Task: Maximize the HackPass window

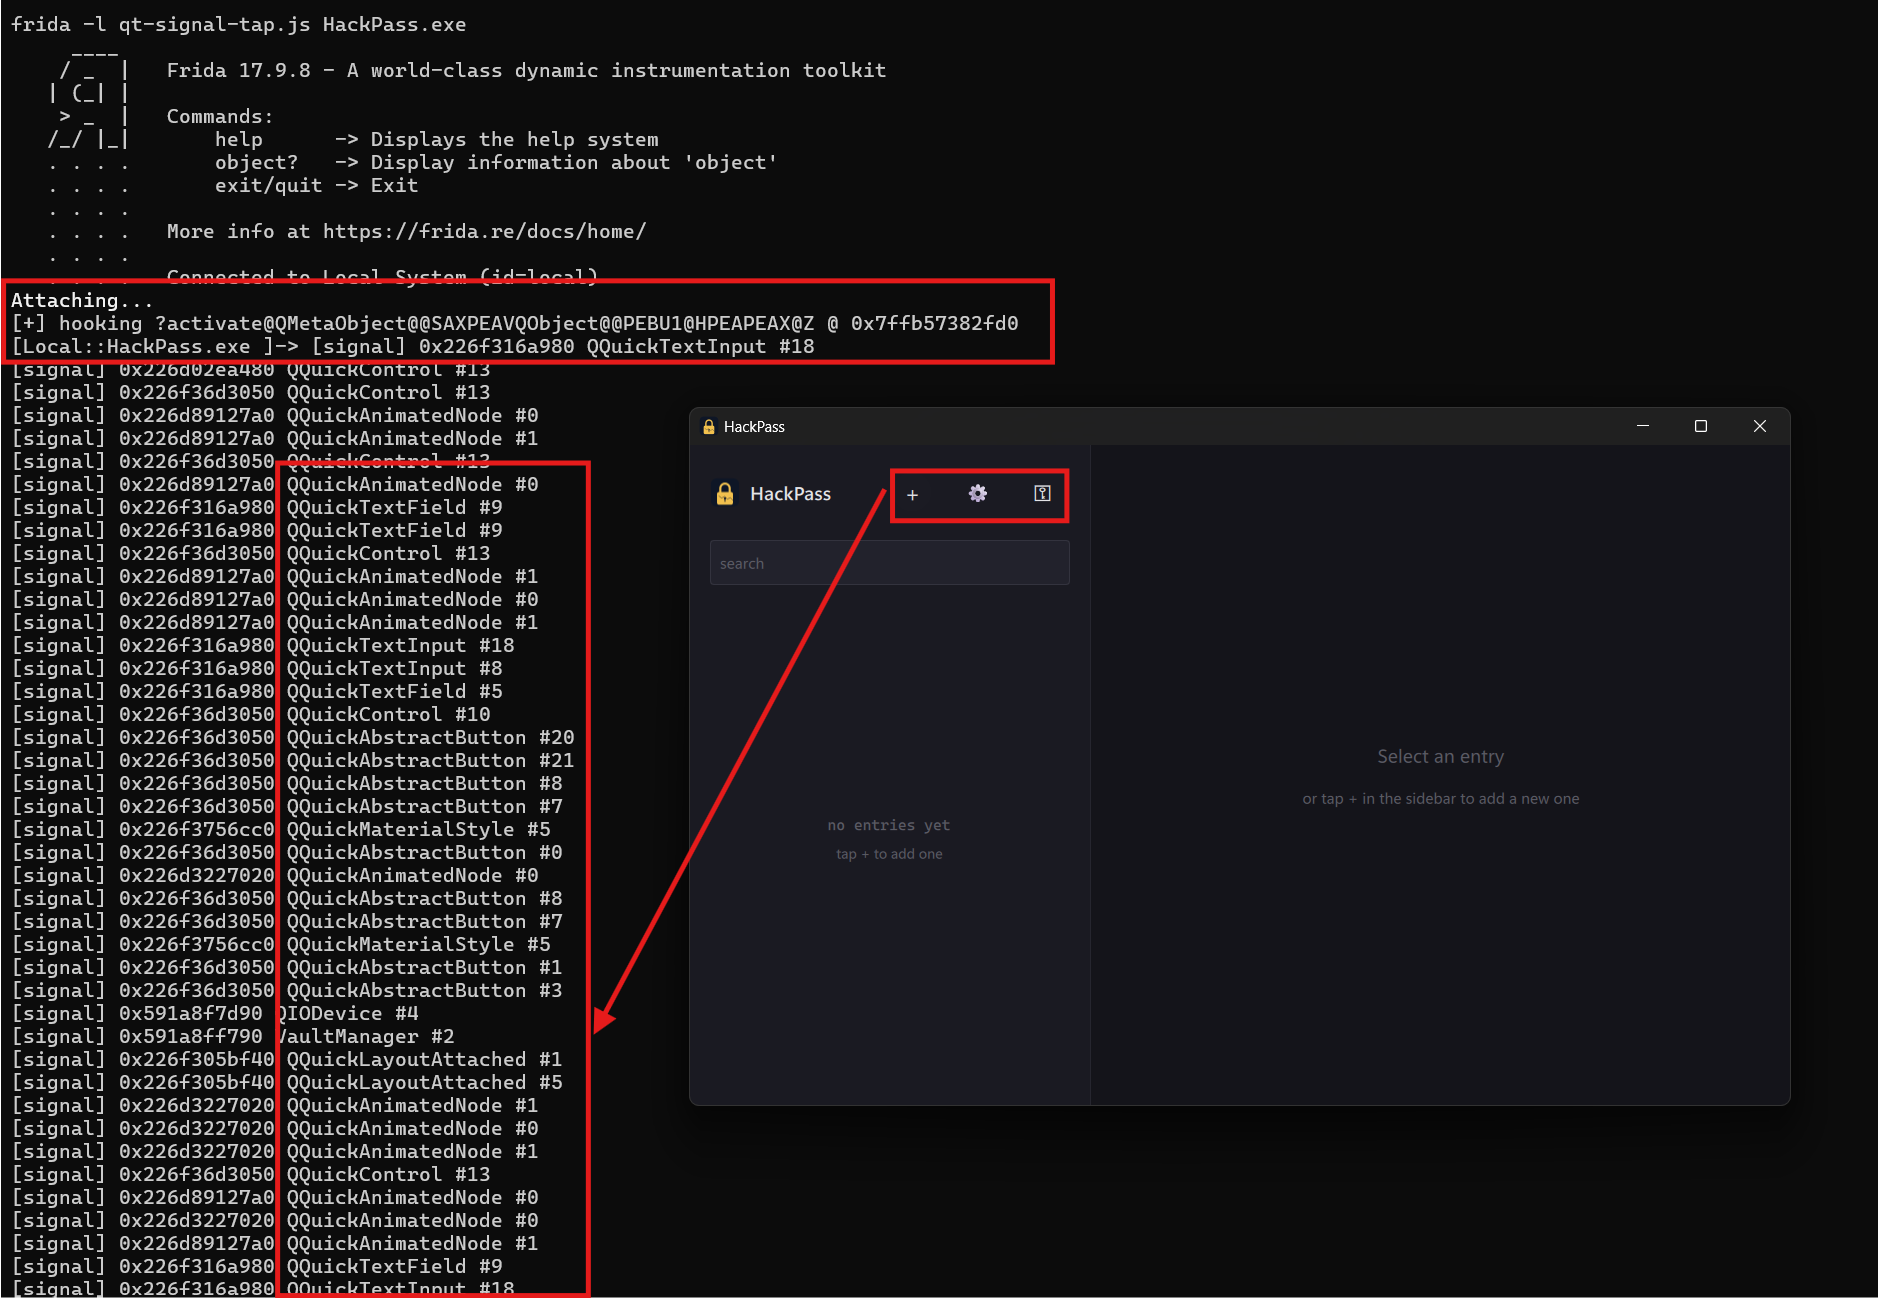Action: [x=1700, y=426]
